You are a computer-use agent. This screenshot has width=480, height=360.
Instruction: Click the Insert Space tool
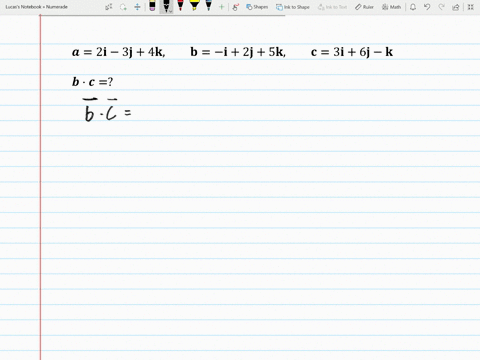(137, 7)
